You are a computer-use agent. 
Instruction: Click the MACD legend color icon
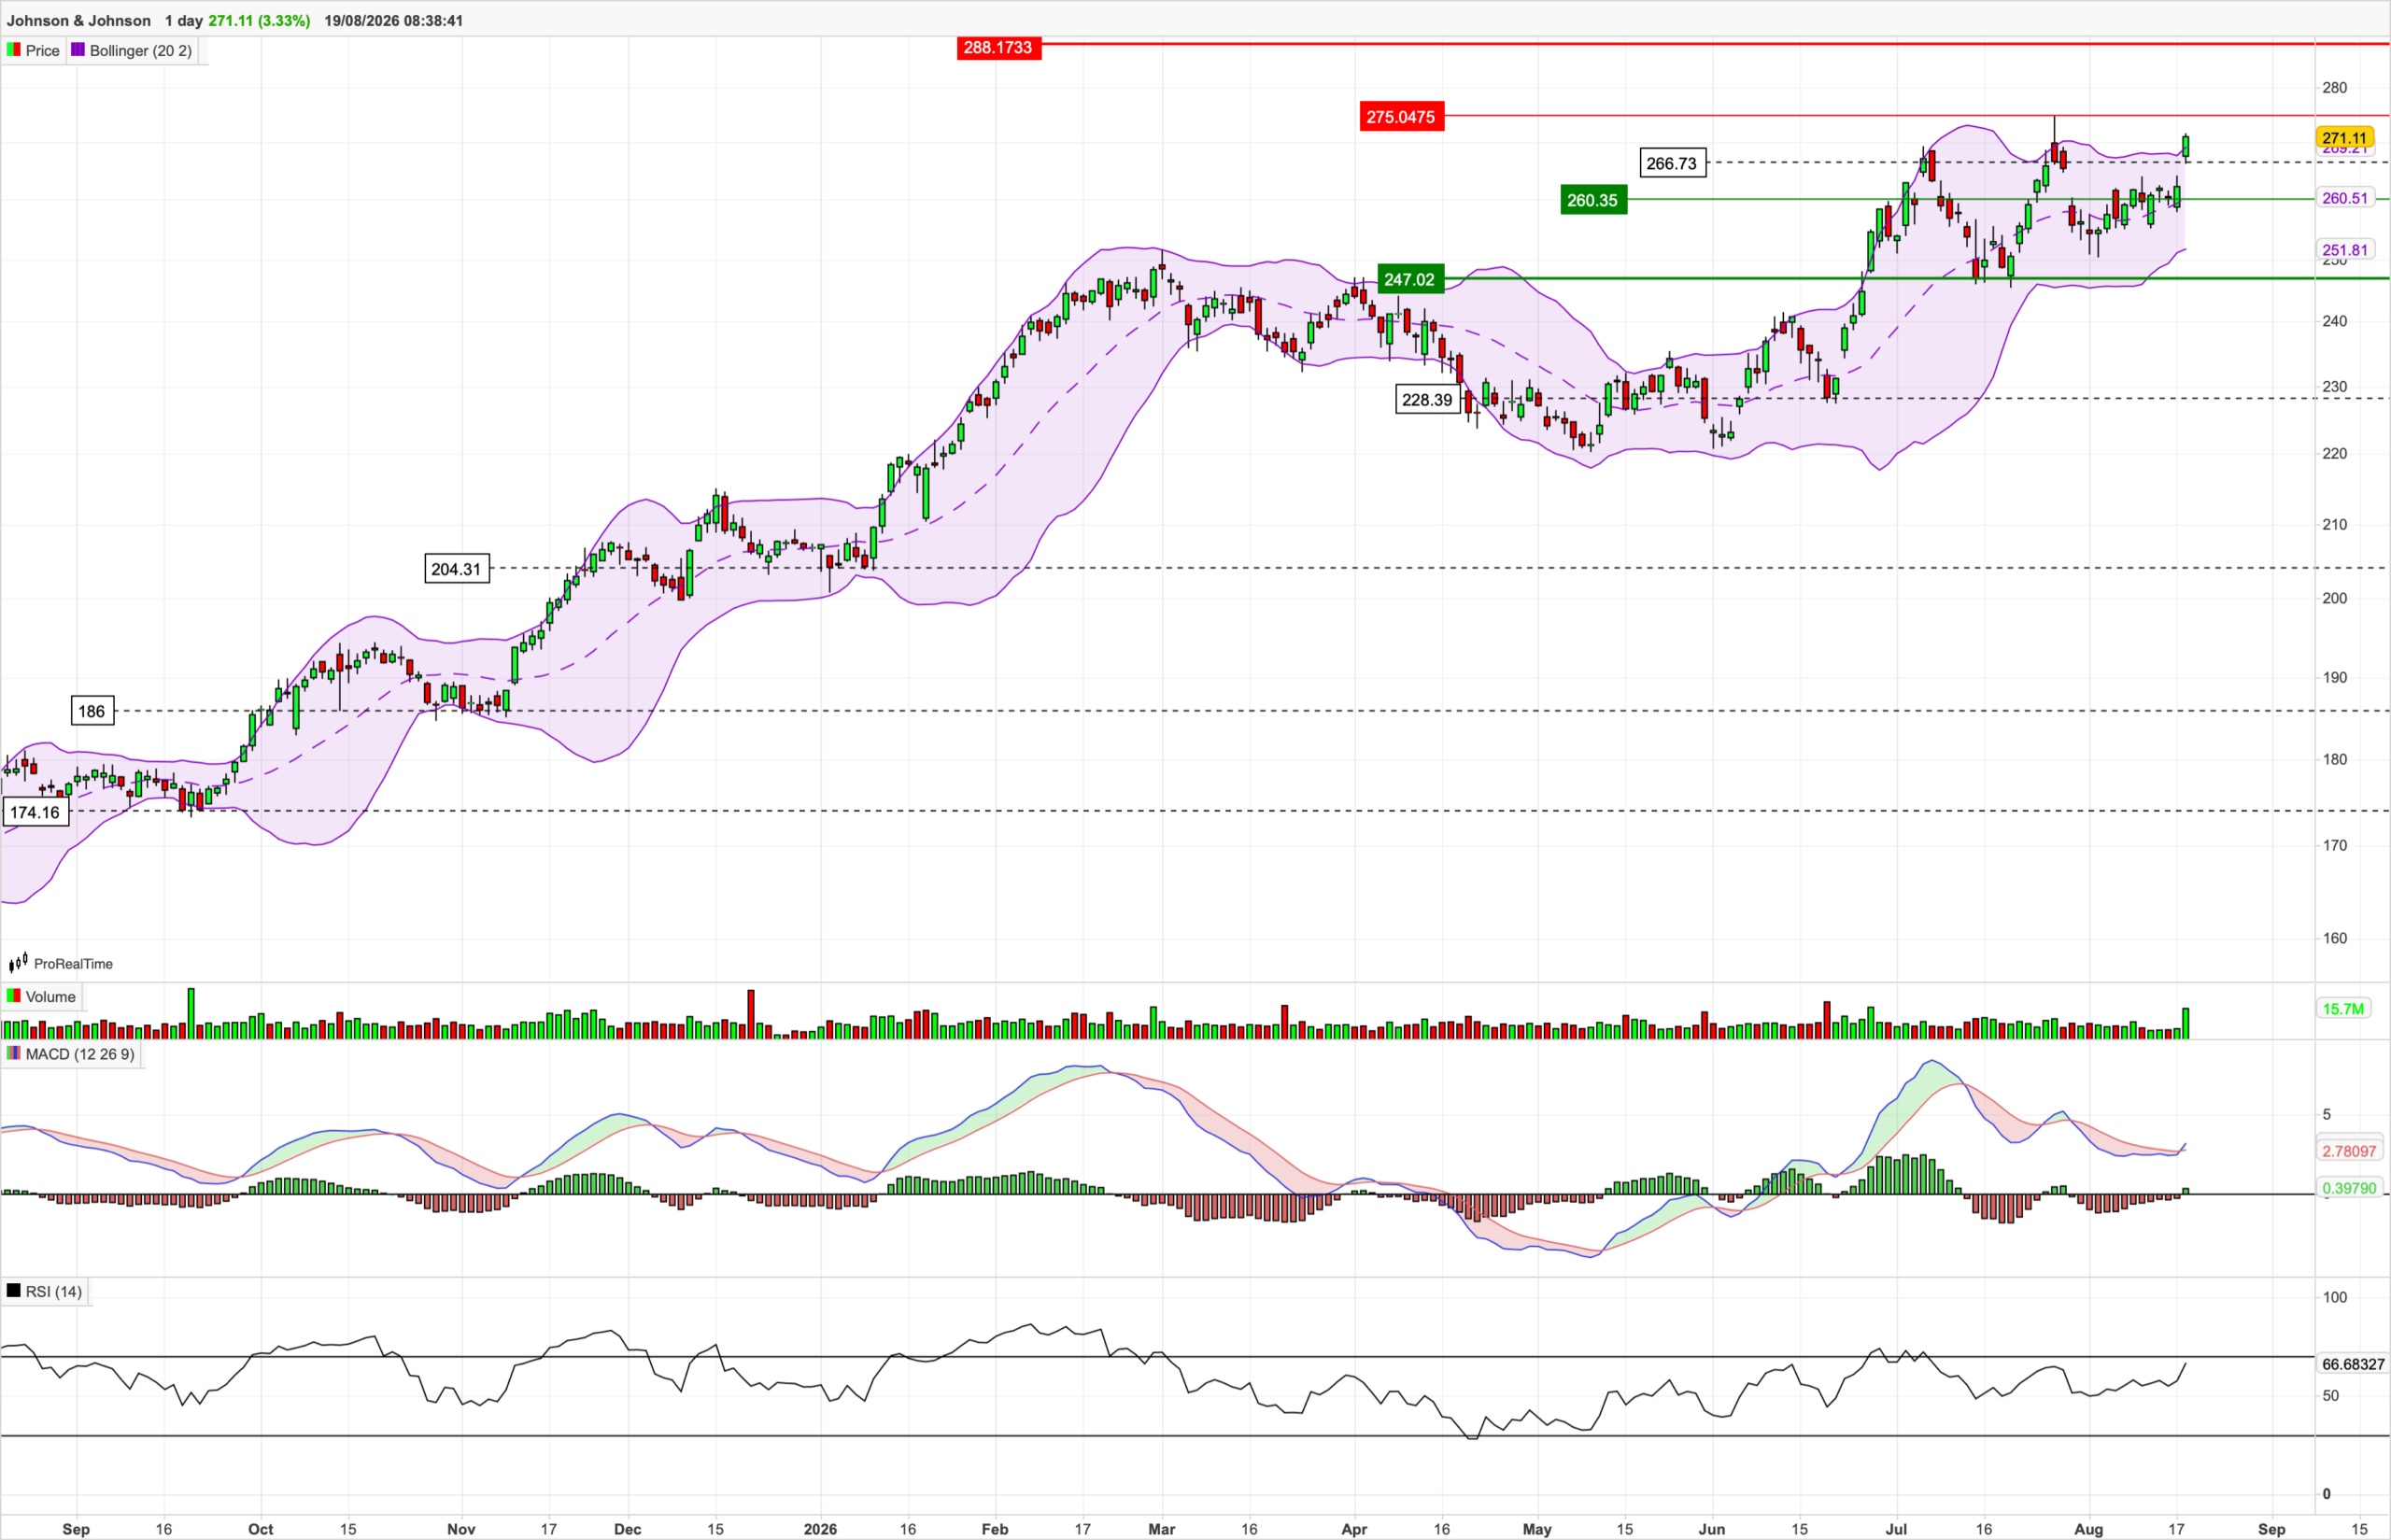pos(13,1053)
